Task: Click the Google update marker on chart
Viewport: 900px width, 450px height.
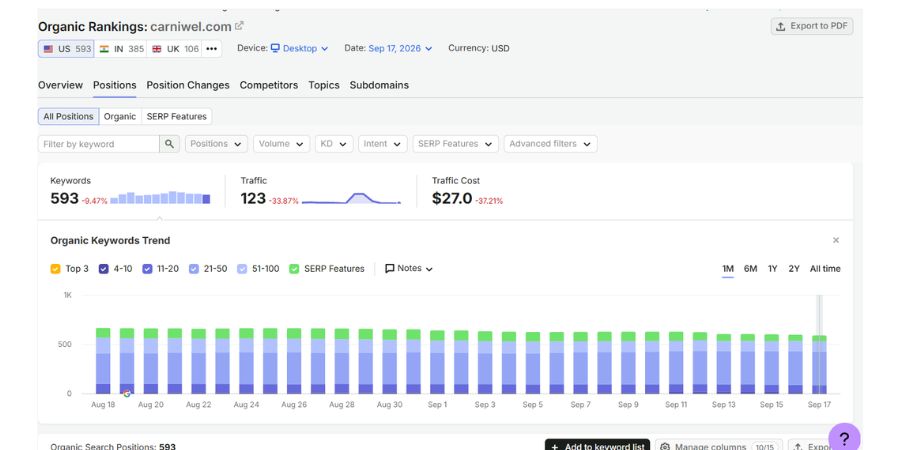Action: point(127,393)
